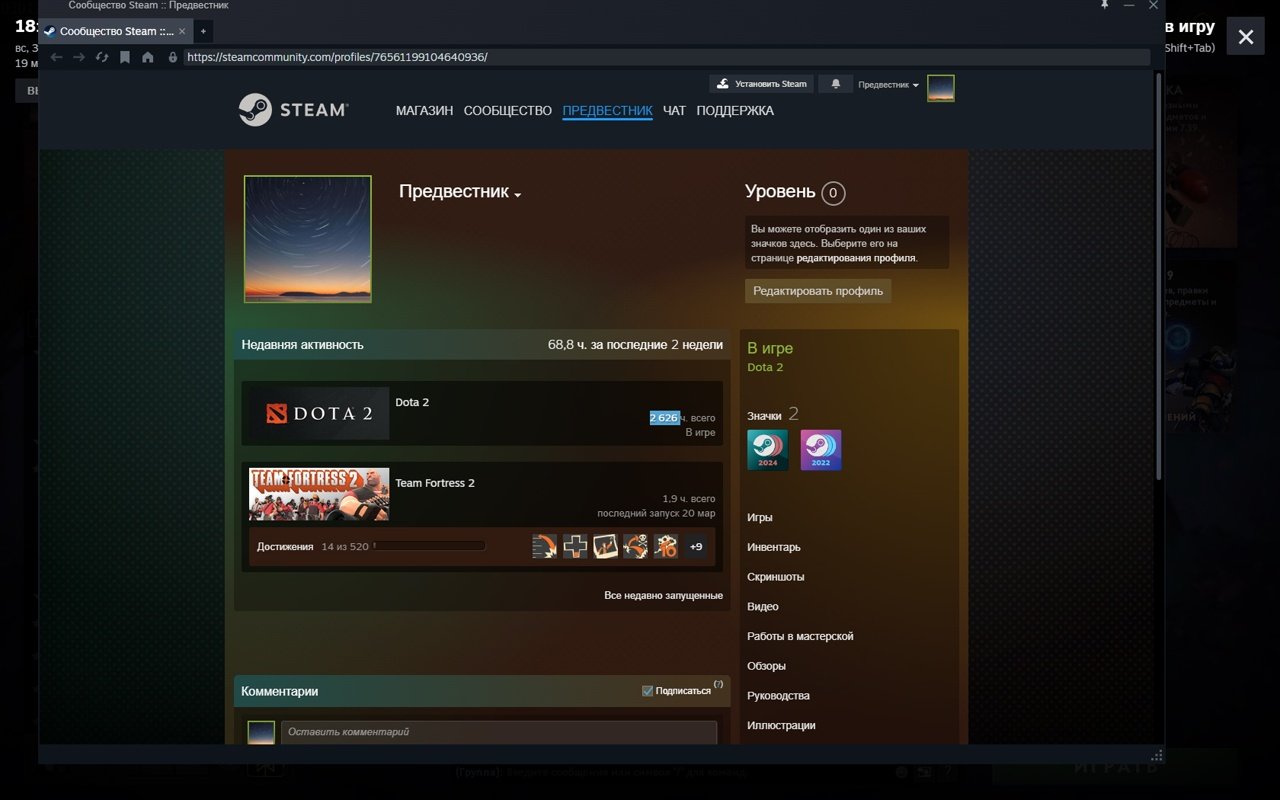1280x800 pixels.
Task: Click the fifth achievement icon
Action: [666, 546]
